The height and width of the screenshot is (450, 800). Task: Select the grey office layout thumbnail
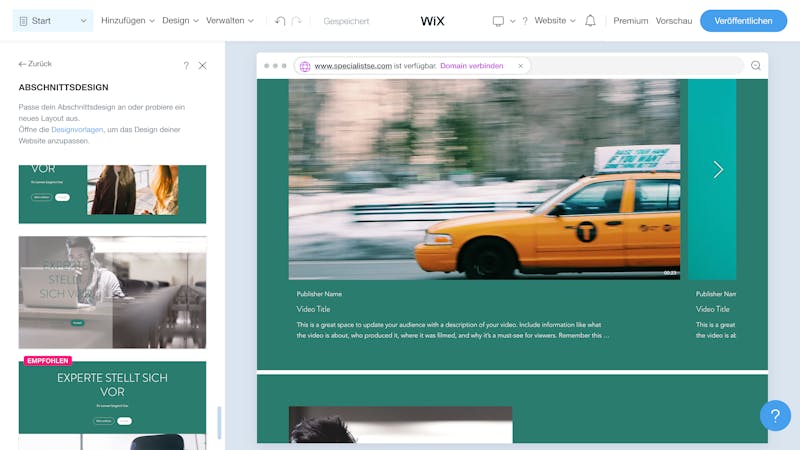[112, 292]
